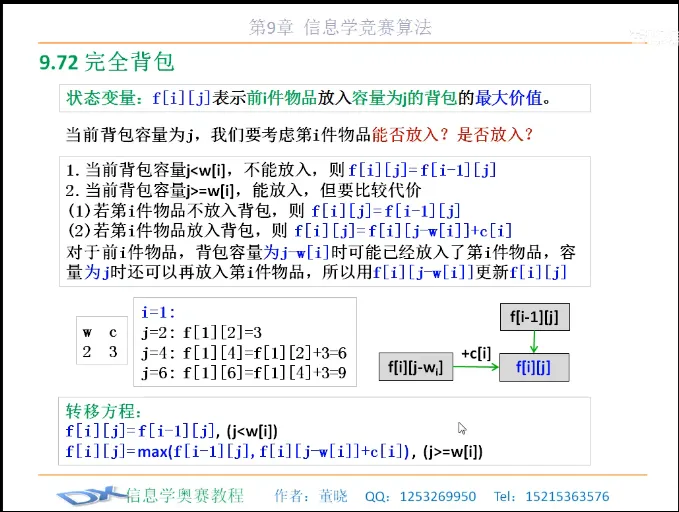The height and width of the screenshot is (512, 679).
Task: Click the green +c[i] horizontal arrow
Action: pos(476,368)
